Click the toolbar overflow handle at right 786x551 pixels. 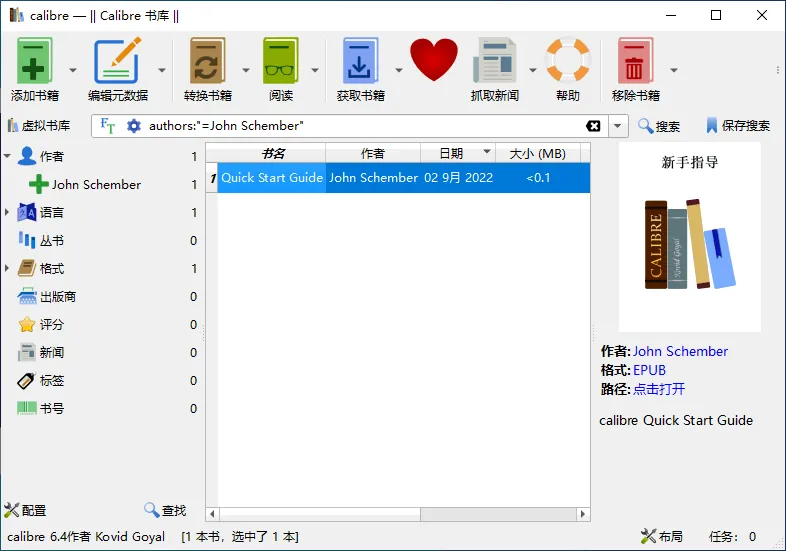pos(777,70)
